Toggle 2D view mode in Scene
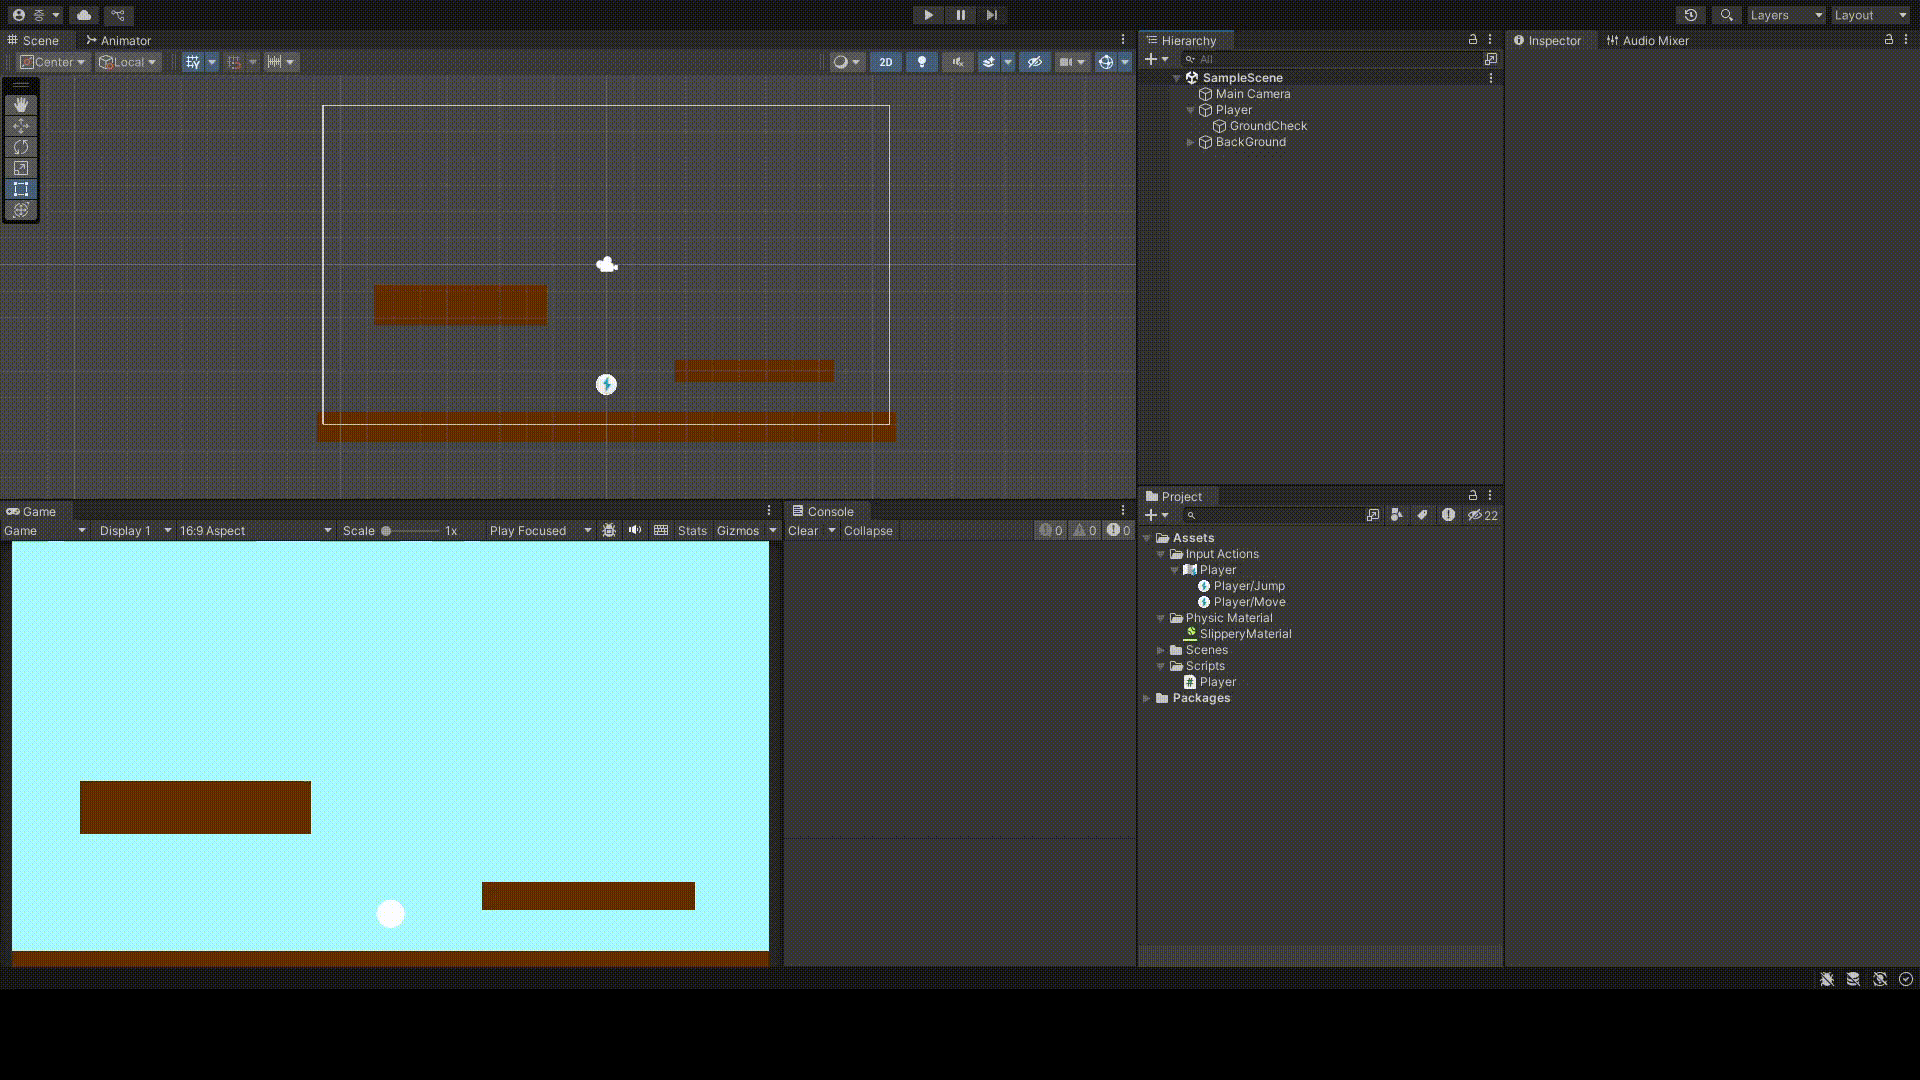 (x=885, y=62)
